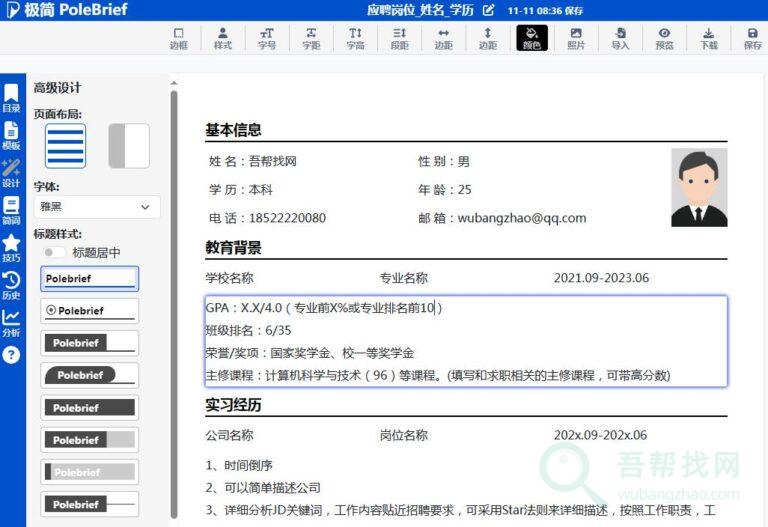The height and width of the screenshot is (527, 768).
Task: Click the 照片 photo icon
Action: 576,38
